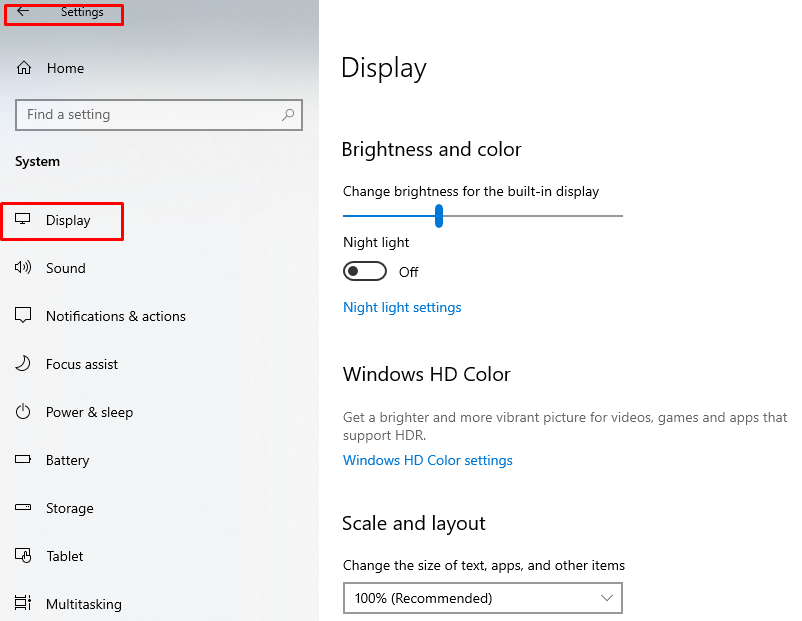802x621 pixels.
Task: Click the Battery icon in sidebar
Action: pyautogui.click(x=23, y=459)
